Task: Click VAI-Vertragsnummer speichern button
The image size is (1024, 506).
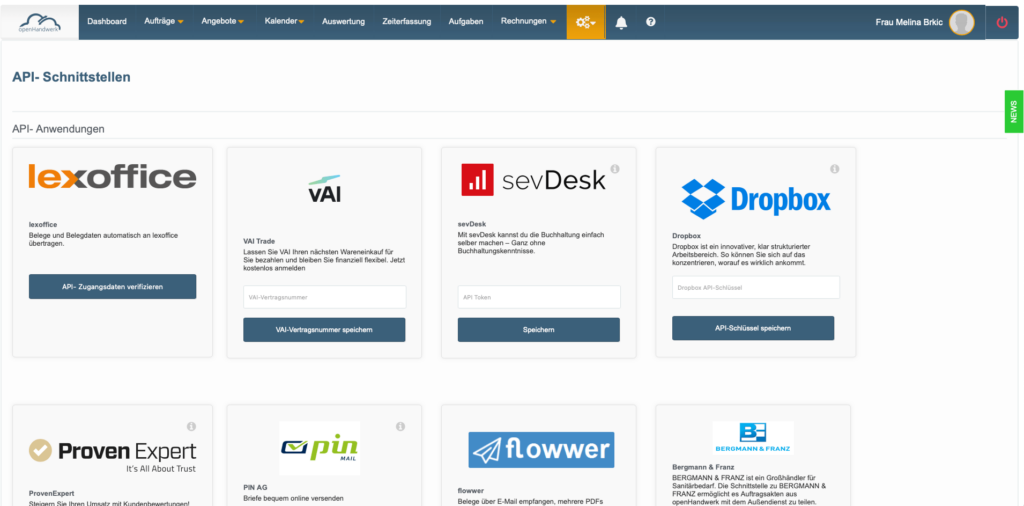Action: coord(324,330)
